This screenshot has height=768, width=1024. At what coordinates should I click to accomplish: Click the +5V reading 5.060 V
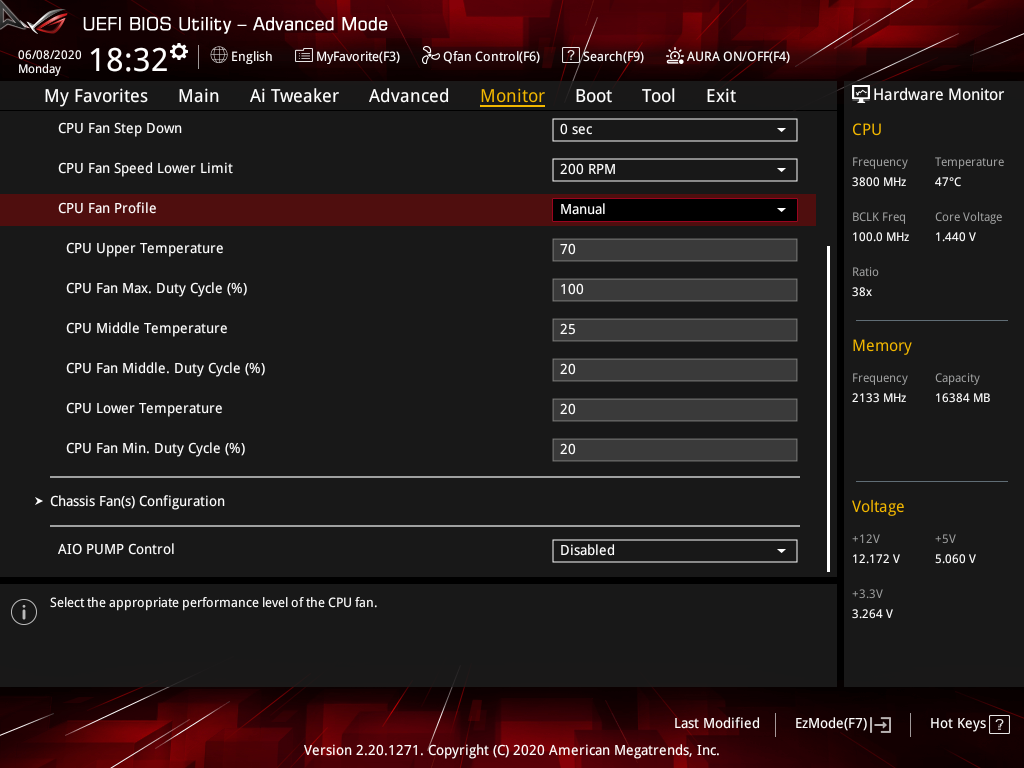click(955, 559)
